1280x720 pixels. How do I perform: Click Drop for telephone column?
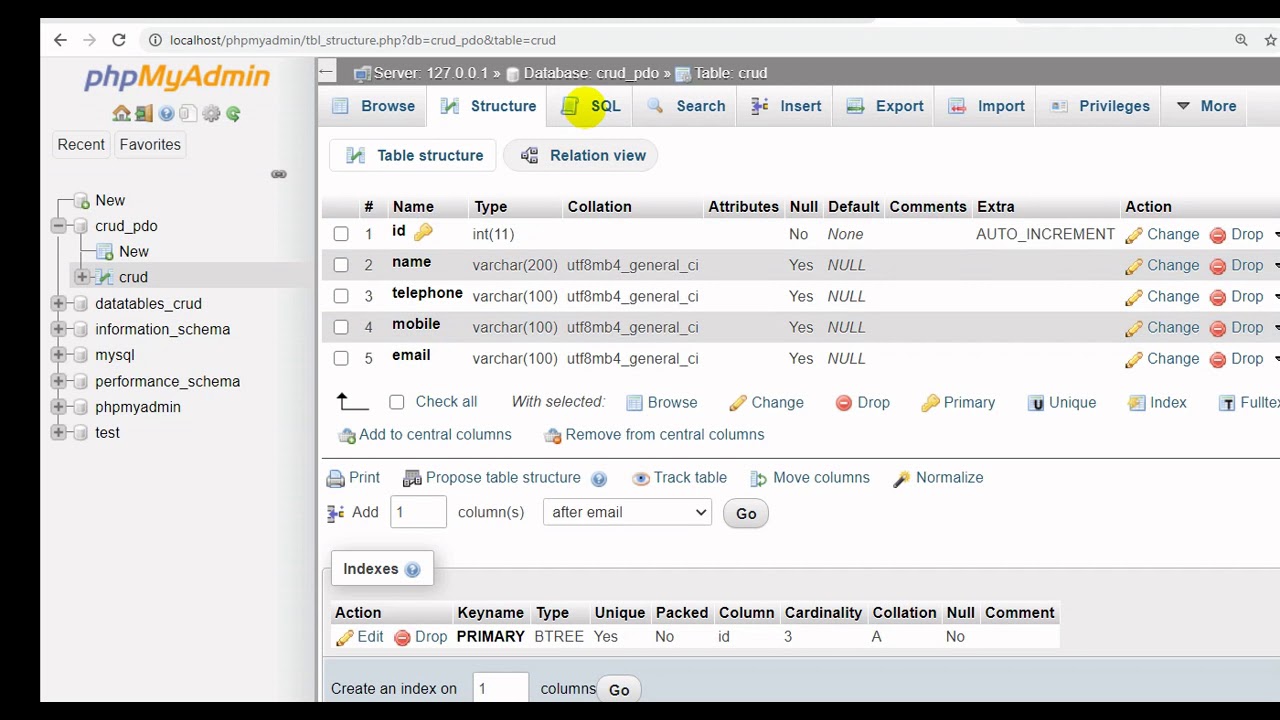pos(1236,296)
